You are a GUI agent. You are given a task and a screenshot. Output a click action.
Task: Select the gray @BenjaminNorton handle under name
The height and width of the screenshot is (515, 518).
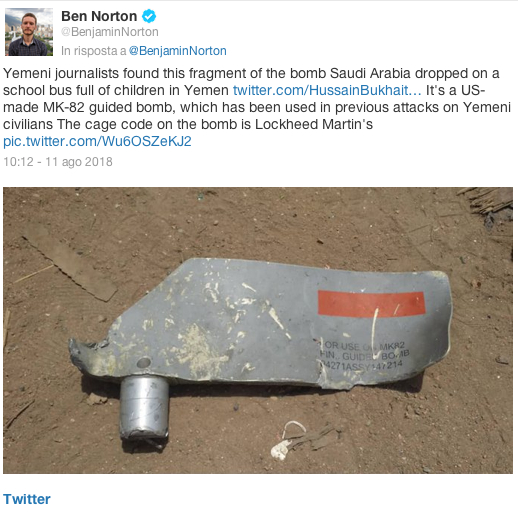(x=110, y=32)
